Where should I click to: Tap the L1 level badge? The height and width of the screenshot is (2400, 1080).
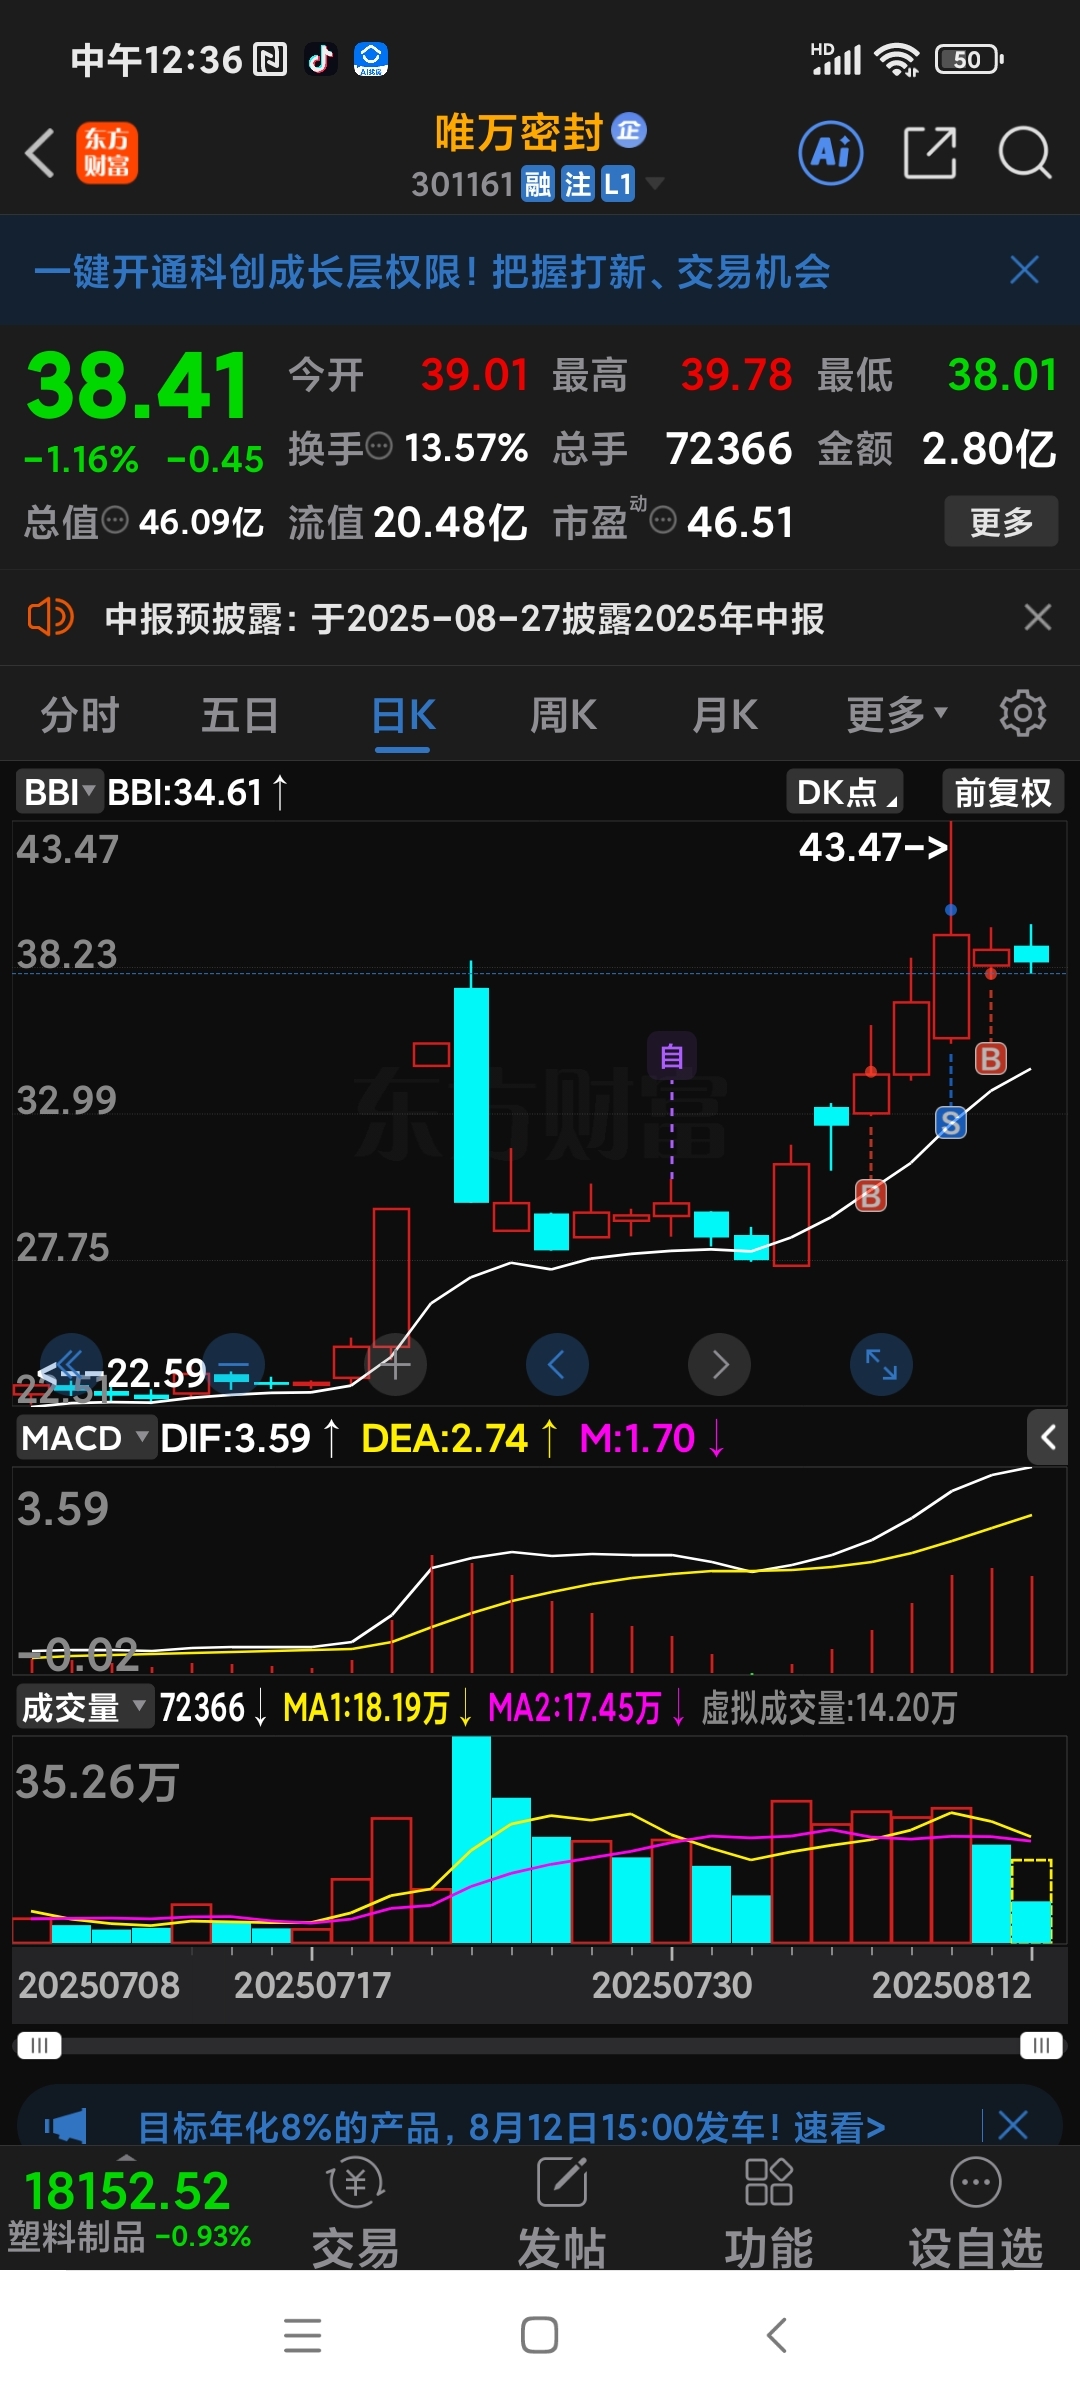tap(618, 184)
